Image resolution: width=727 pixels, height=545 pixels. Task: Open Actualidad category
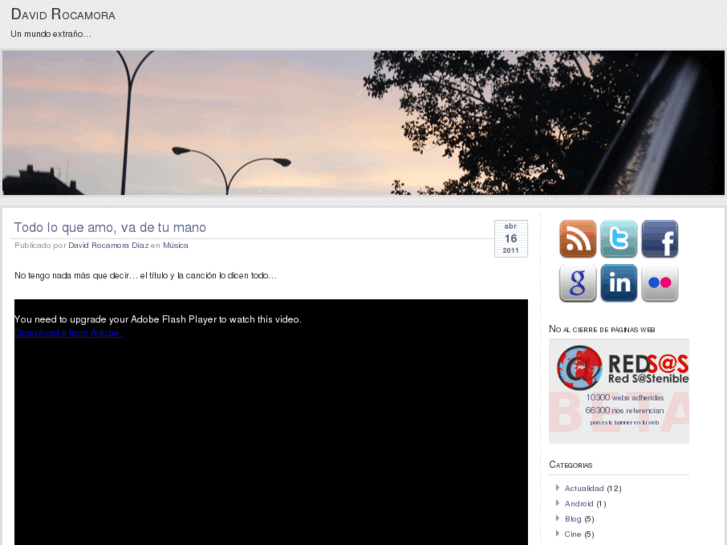(584, 488)
